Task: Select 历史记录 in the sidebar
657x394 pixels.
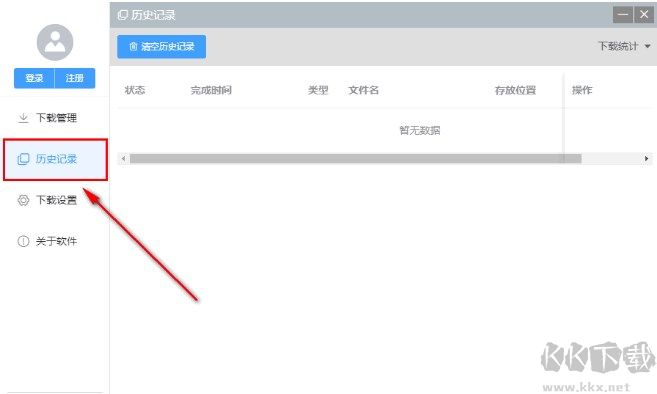Action: pos(55,159)
